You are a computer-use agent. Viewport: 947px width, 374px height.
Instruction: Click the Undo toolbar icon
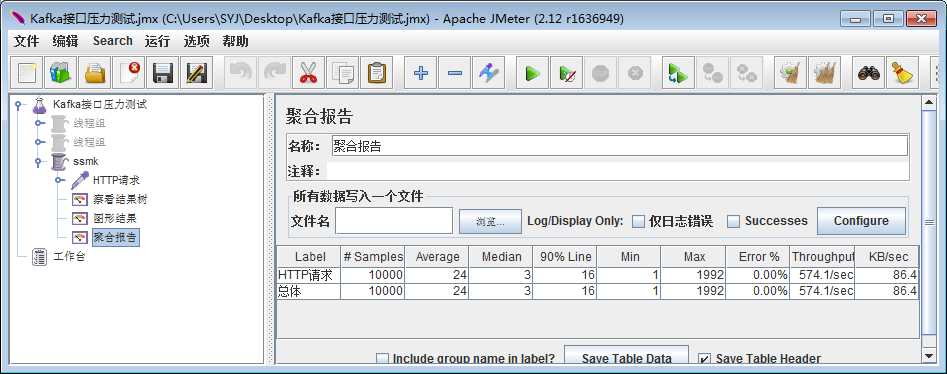click(x=240, y=73)
